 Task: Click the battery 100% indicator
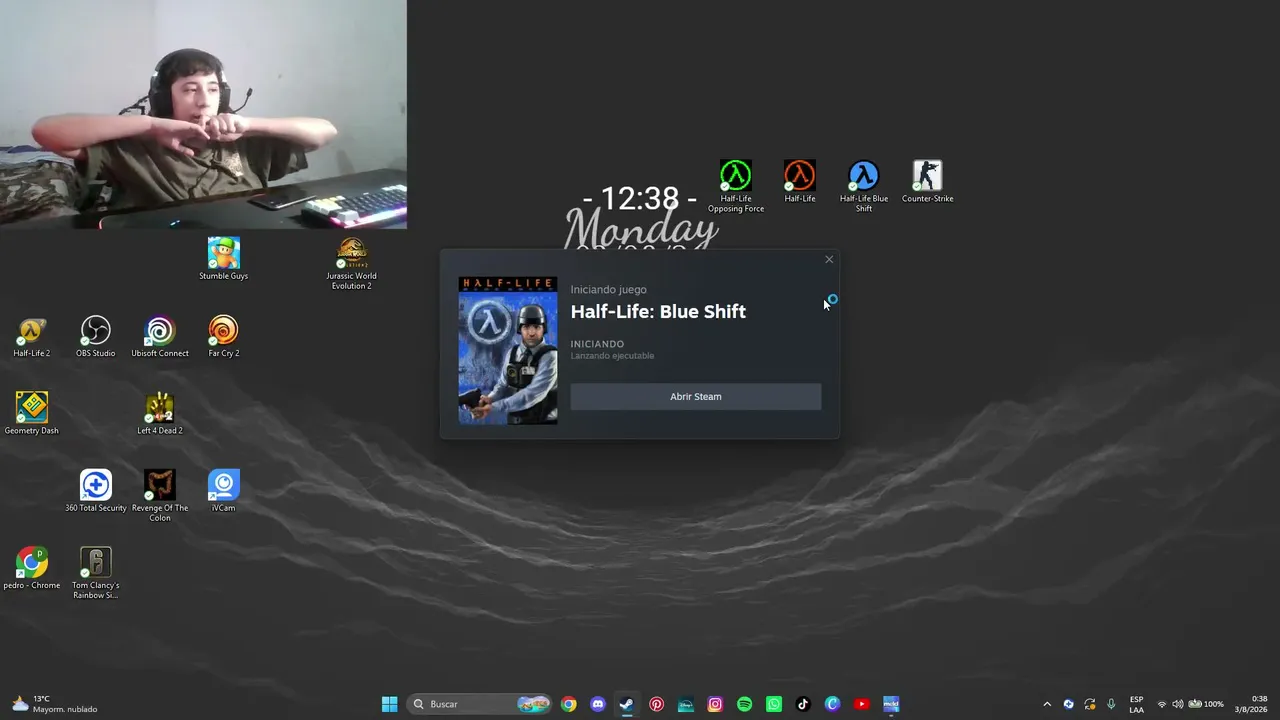click(x=1206, y=704)
